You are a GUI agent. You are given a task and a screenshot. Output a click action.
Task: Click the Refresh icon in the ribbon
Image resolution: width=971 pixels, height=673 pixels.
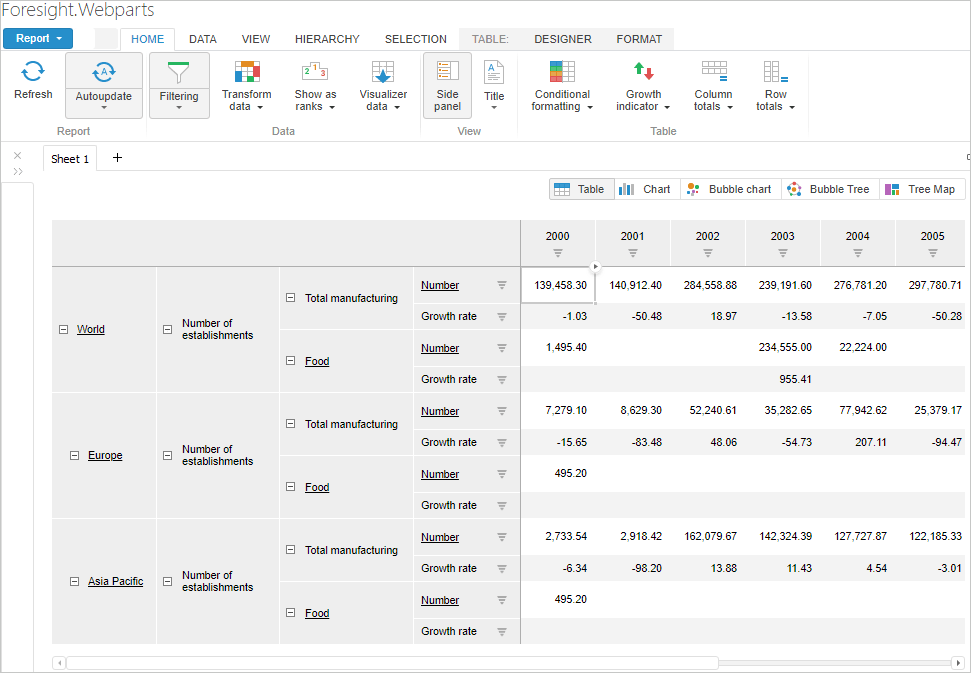[x=33, y=71]
